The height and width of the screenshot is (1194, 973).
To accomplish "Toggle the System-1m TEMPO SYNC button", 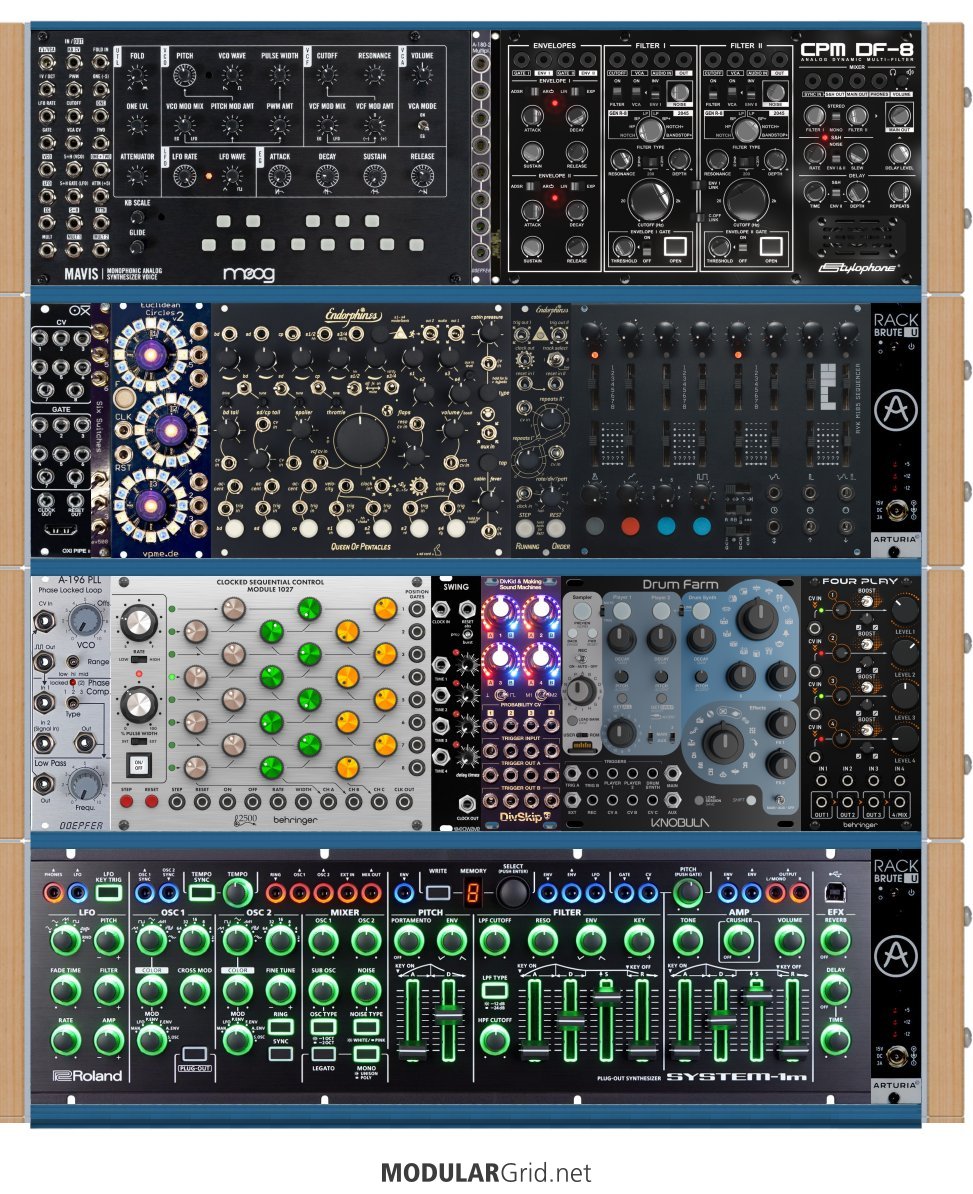I will point(202,892).
